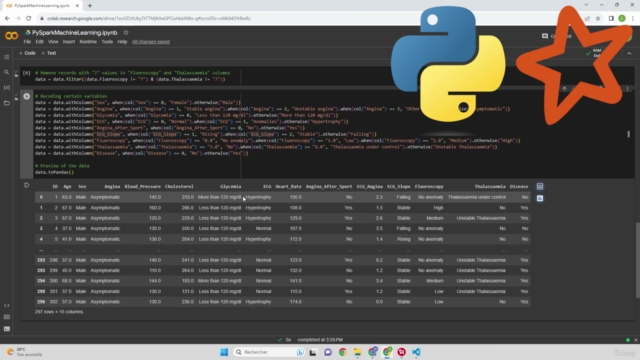Open a new browser tab
This screenshot has width=640, height=360.
[x=90, y=6]
